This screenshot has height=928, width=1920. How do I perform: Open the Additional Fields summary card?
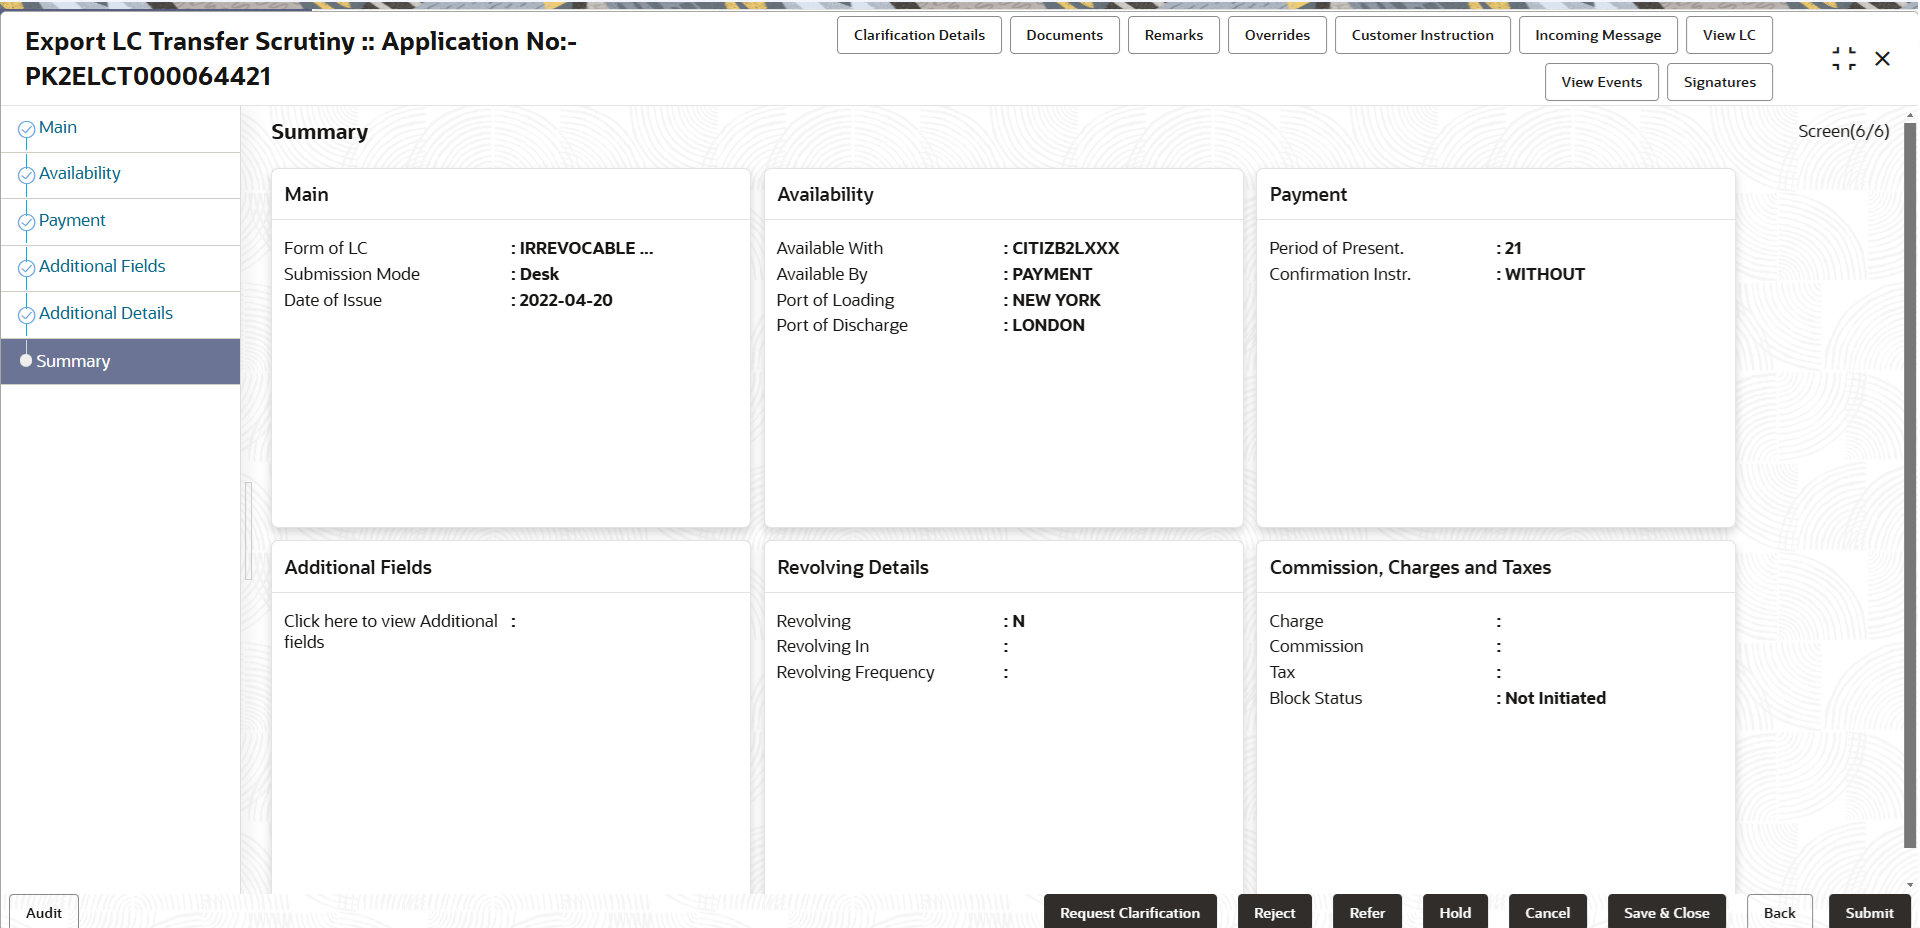(x=511, y=718)
